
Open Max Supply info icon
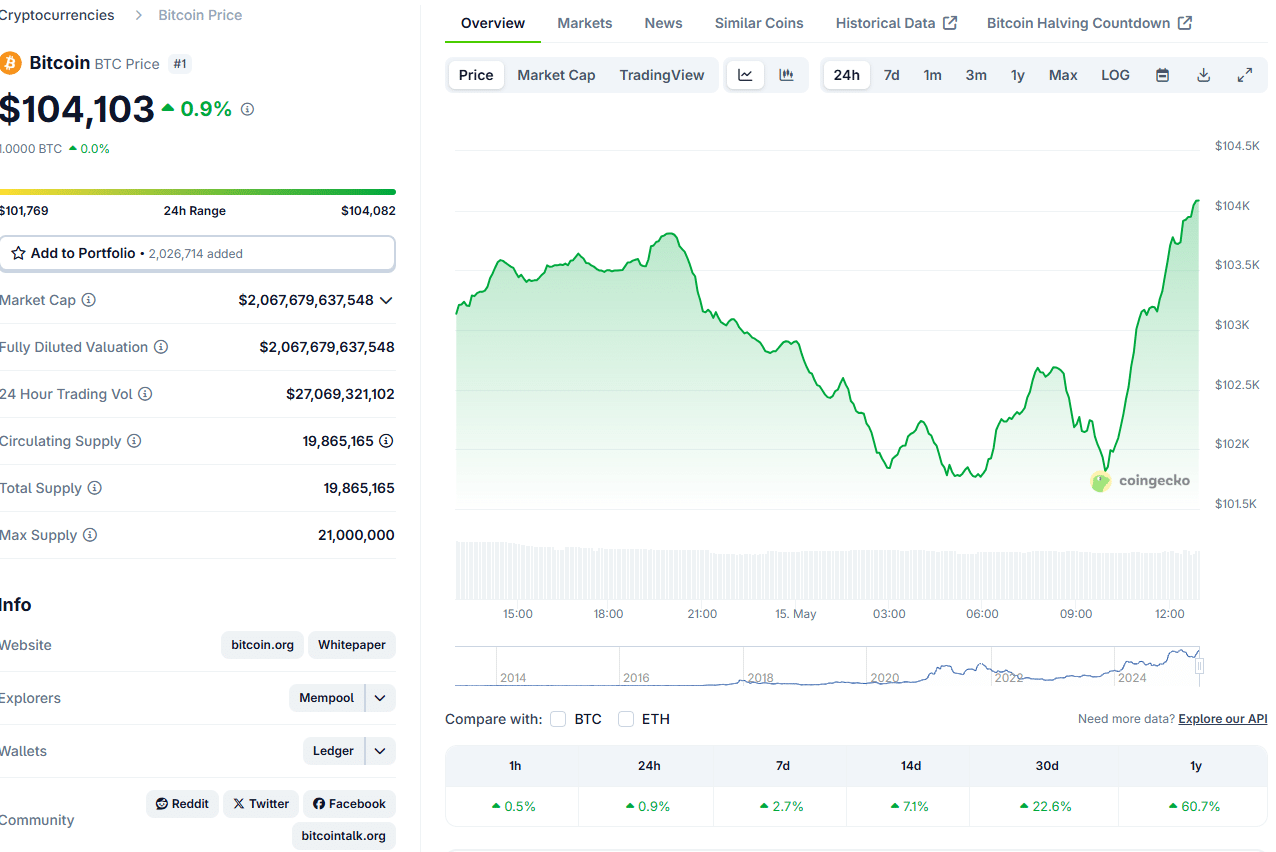(x=90, y=535)
